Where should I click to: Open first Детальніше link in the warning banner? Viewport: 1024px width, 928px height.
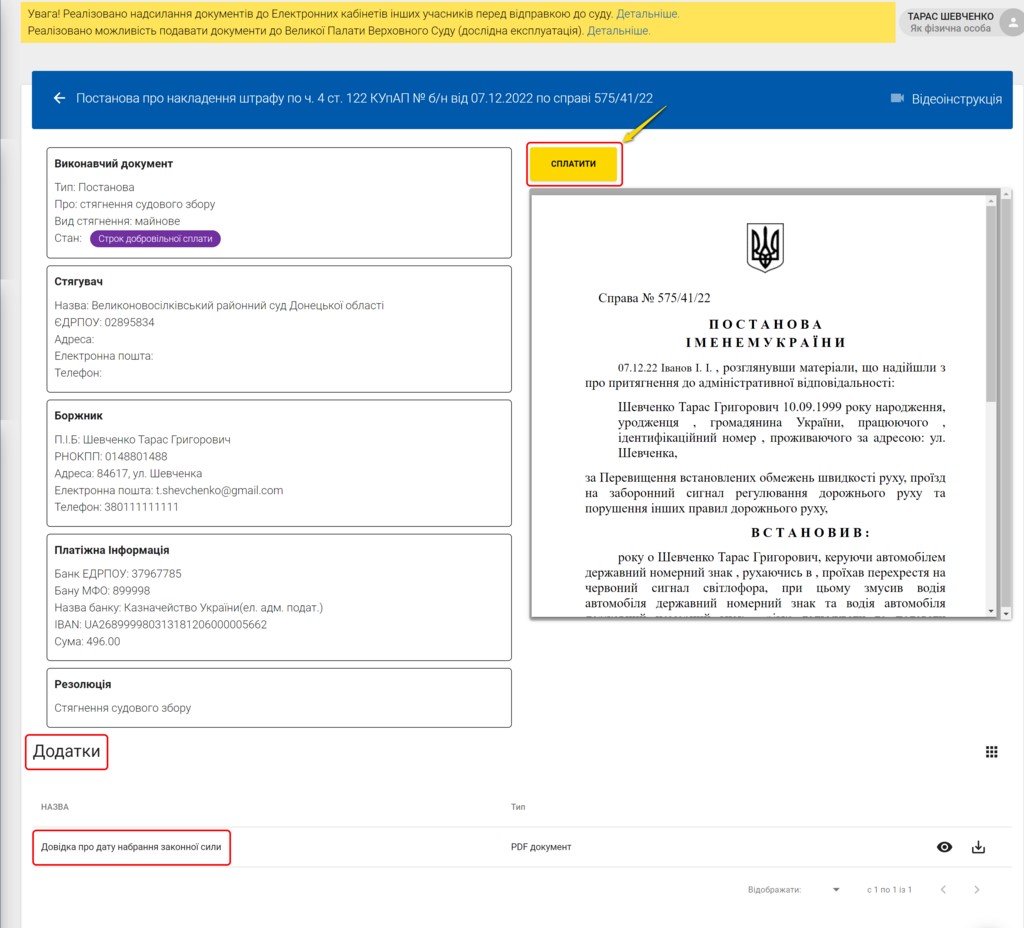tap(647, 14)
